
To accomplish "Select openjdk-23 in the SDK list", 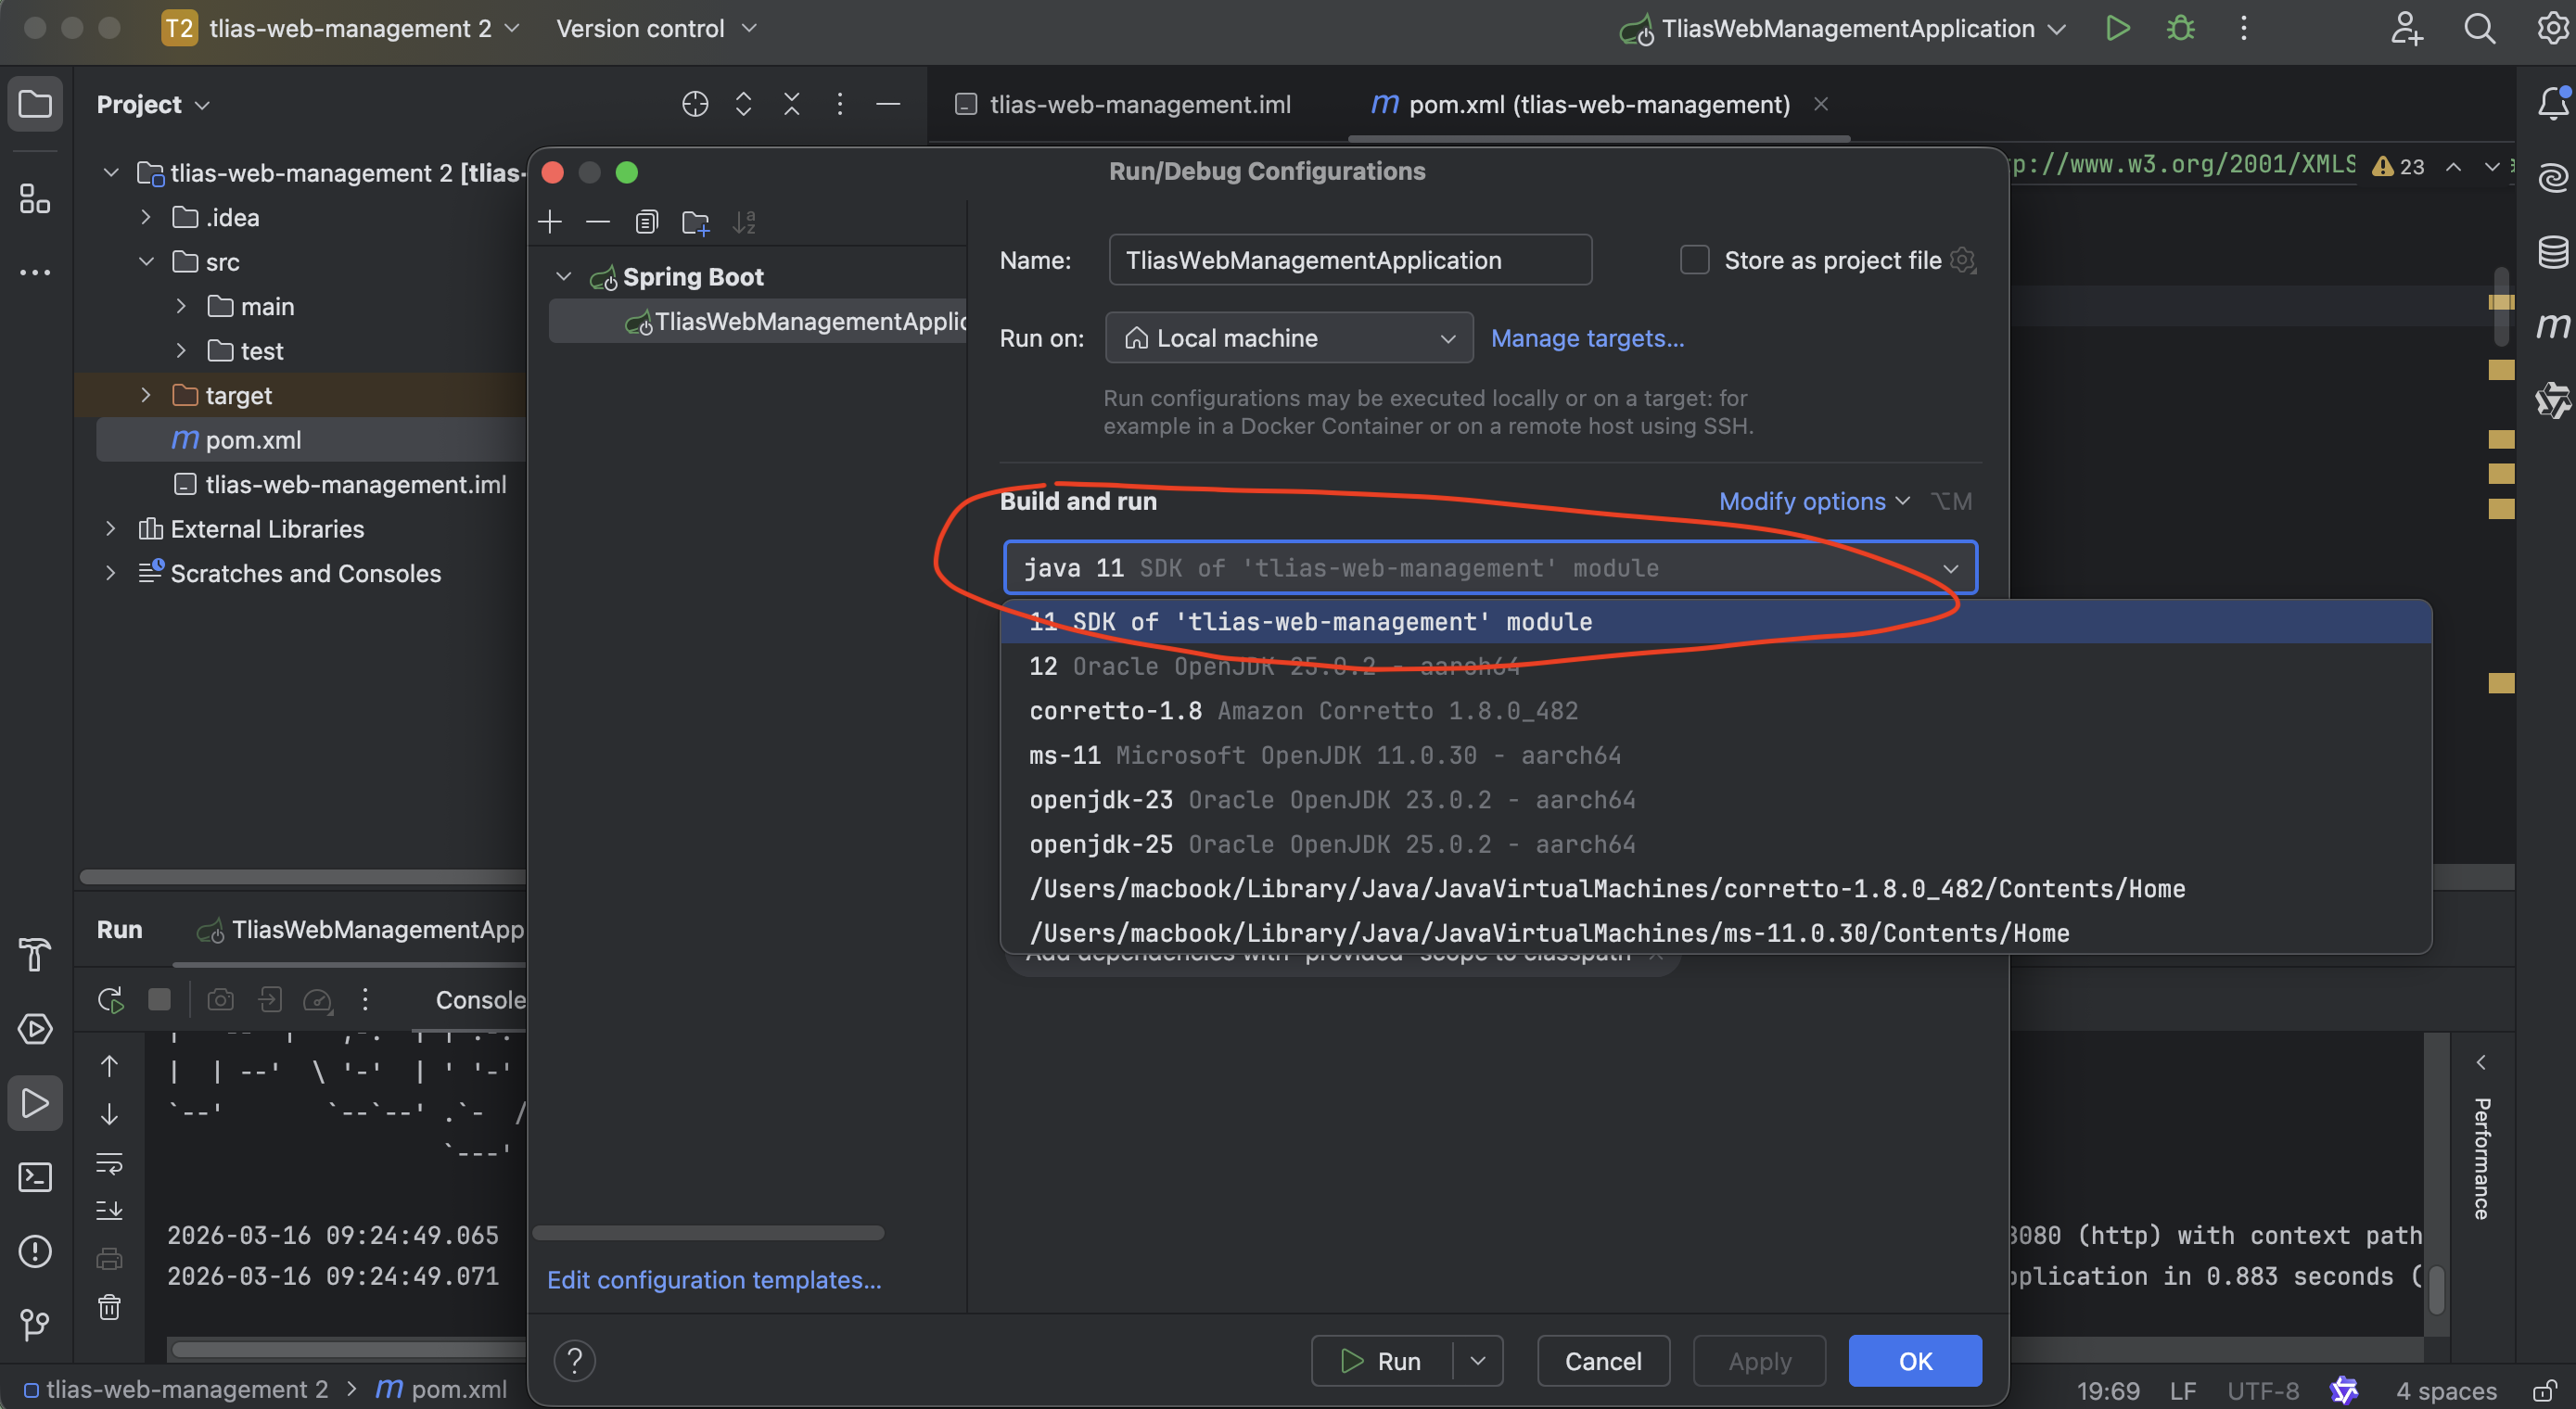I will (1715, 799).
